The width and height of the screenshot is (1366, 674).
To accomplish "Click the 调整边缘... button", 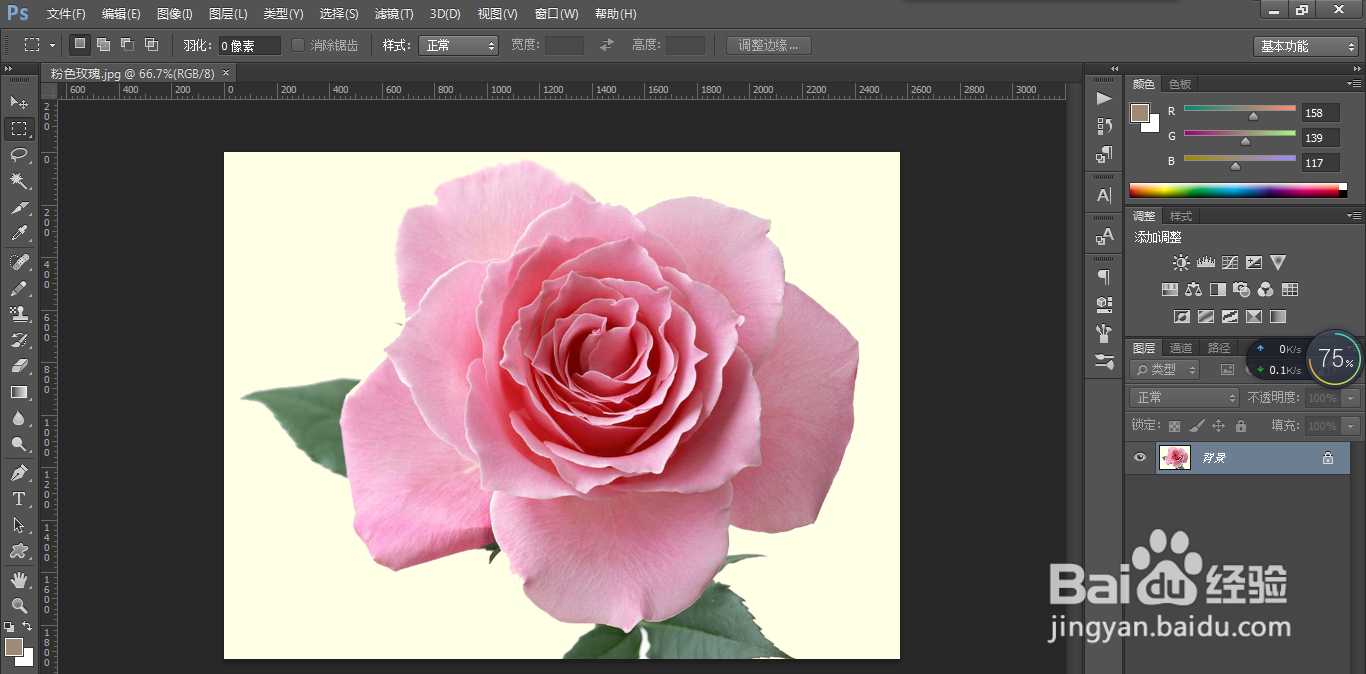I will 768,45.
